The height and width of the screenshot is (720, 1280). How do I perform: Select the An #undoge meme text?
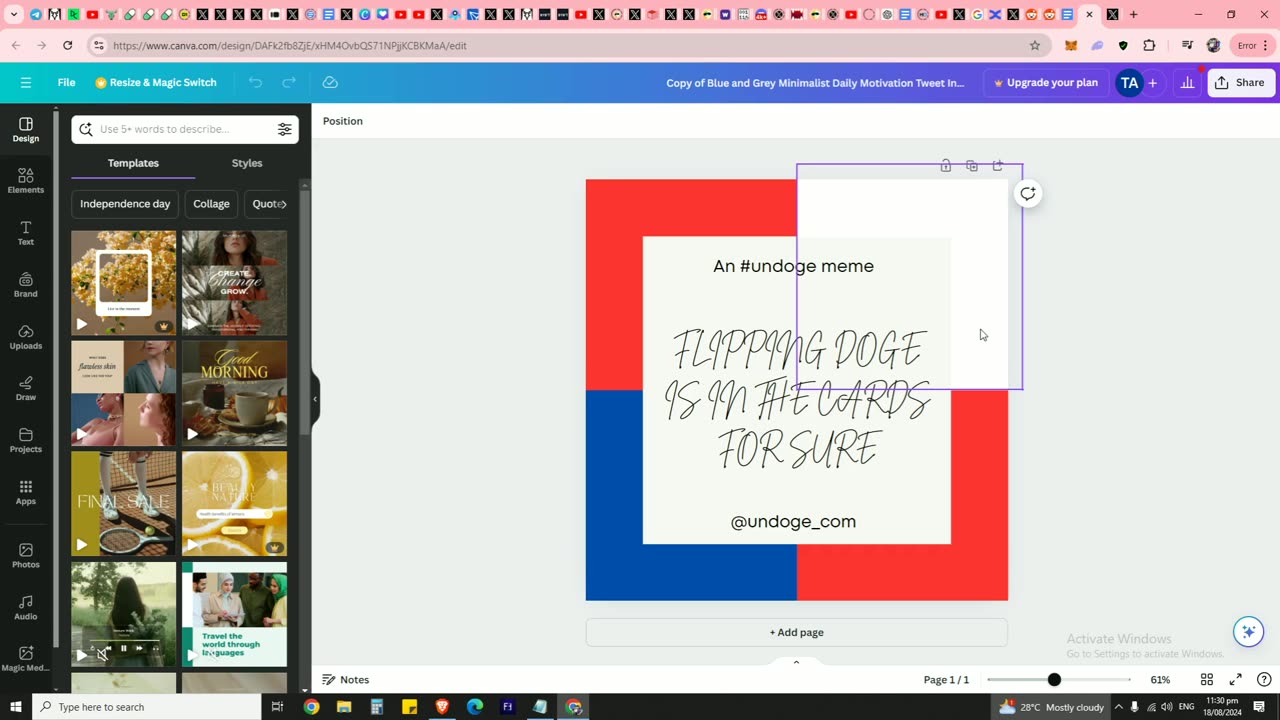[x=793, y=266]
